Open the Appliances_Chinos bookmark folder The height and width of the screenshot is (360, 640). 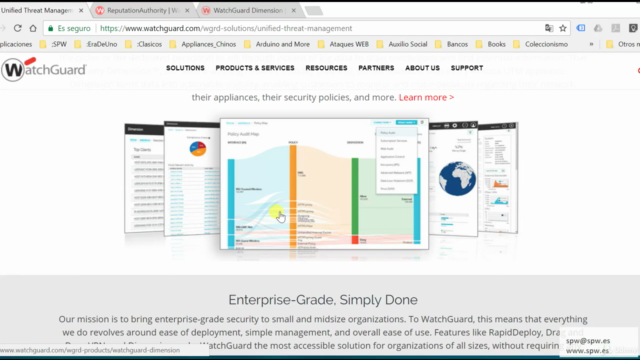[203, 44]
